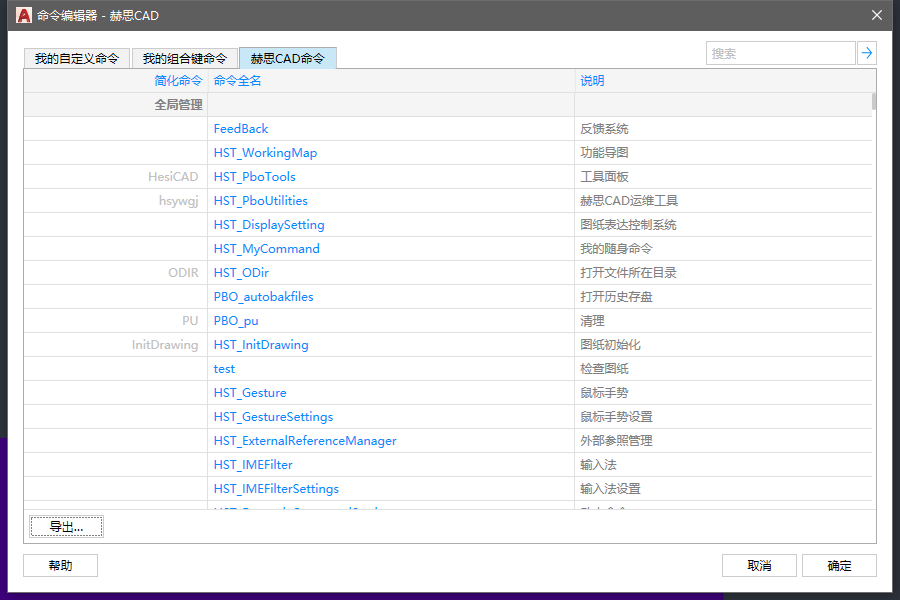900x600 pixels.
Task: Open 帮助 button
Action: (60, 566)
